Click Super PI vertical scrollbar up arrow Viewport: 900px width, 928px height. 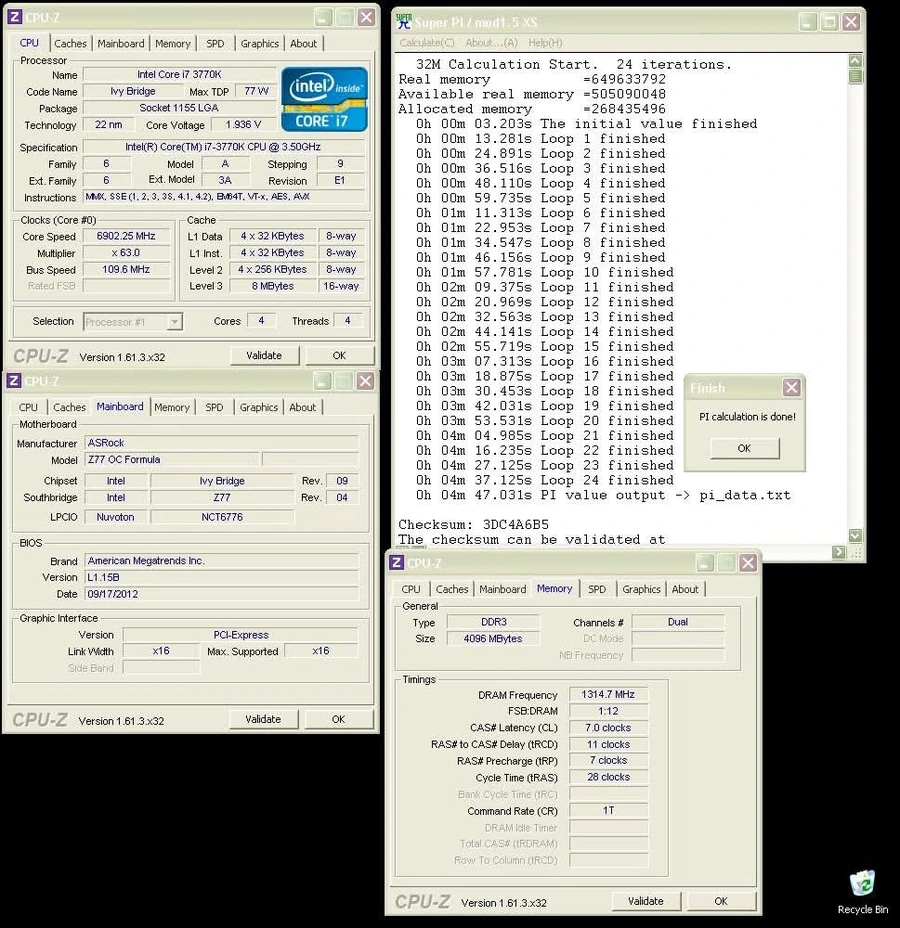[855, 60]
